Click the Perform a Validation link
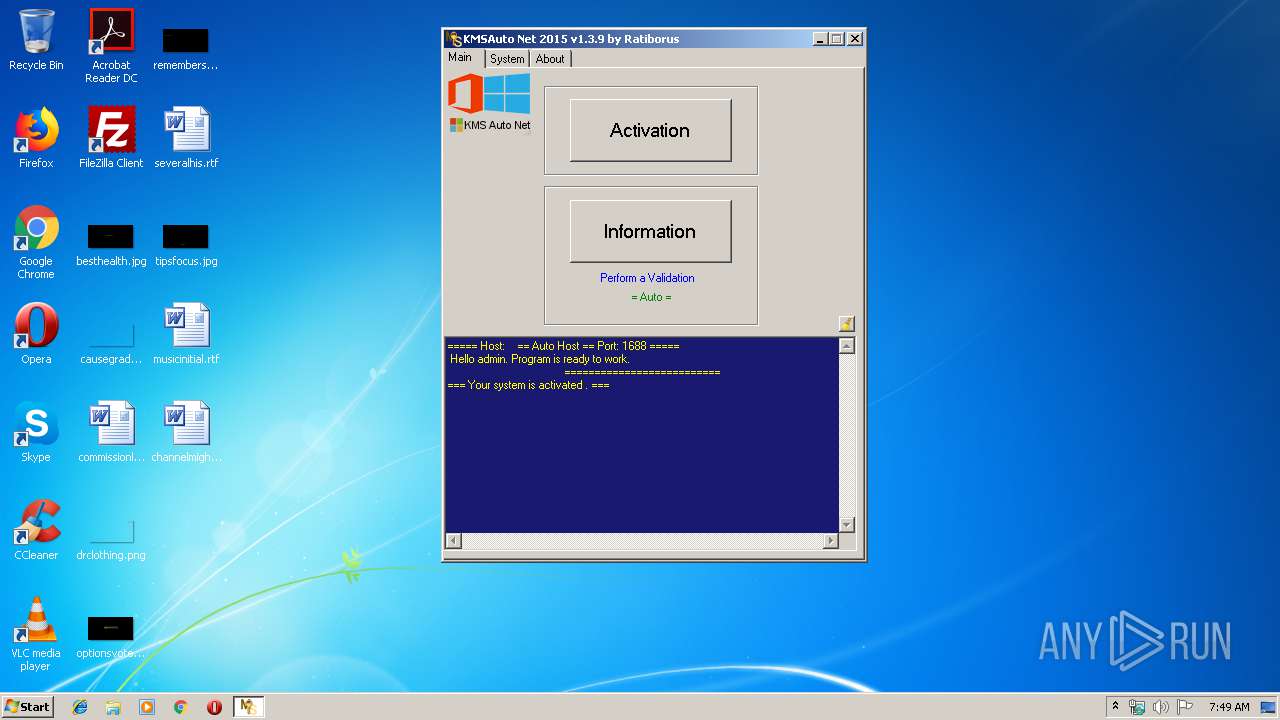Viewport: 1280px width, 720px height. tap(647, 278)
